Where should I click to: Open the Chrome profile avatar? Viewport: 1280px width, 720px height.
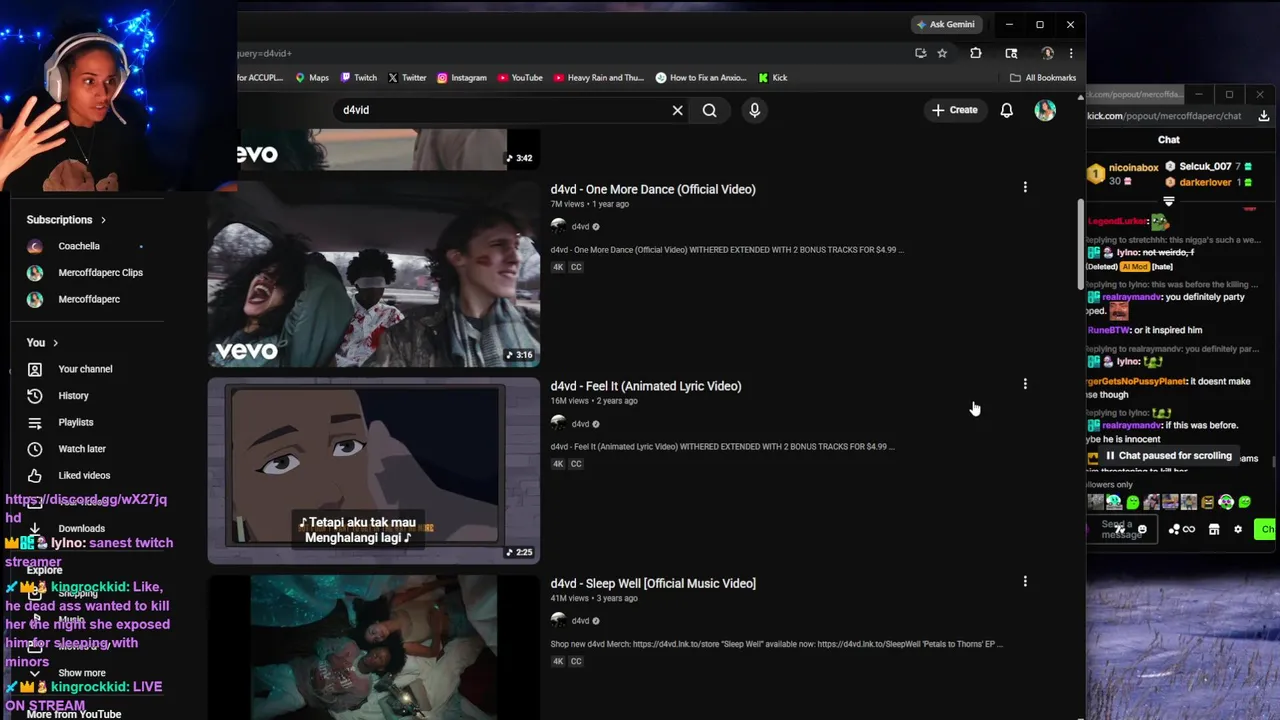click(1047, 53)
